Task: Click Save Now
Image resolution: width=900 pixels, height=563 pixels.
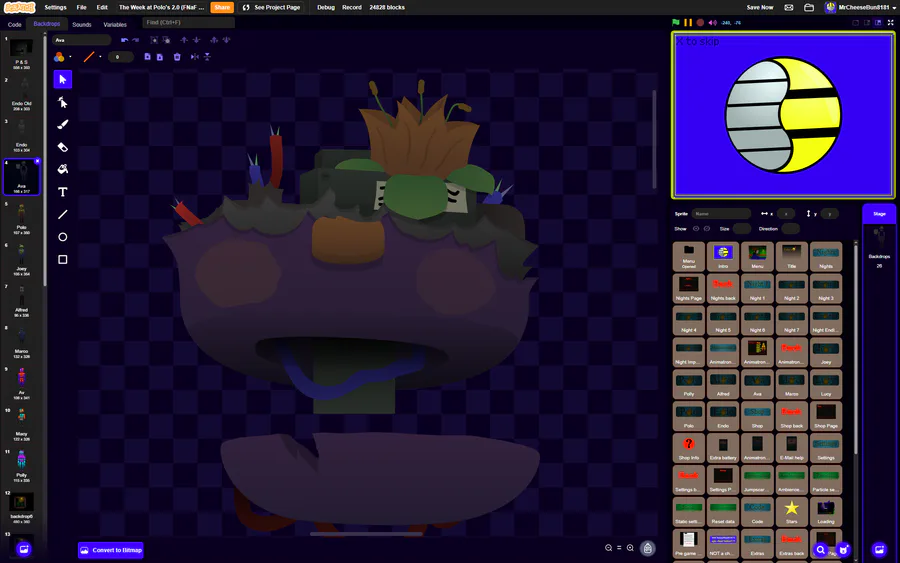Action: [x=760, y=7]
